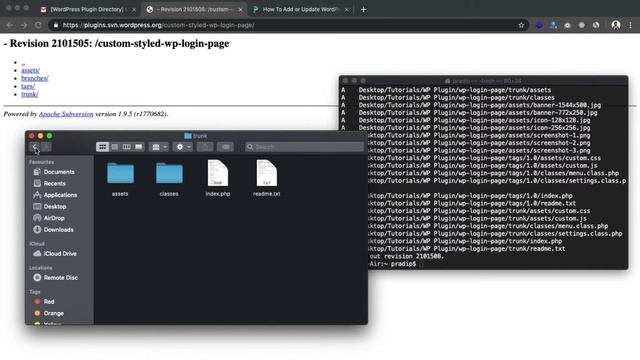
Task: Open the Finder group-by dropdown
Action: [159, 147]
